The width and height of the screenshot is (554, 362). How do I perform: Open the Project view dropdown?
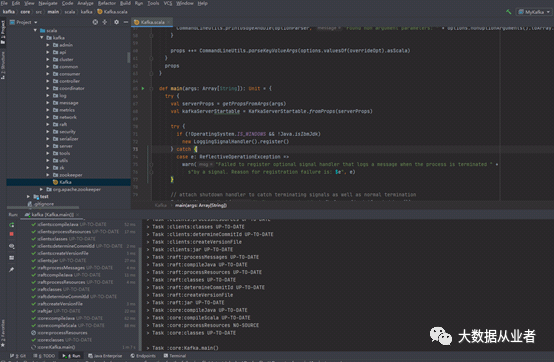point(23,22)
